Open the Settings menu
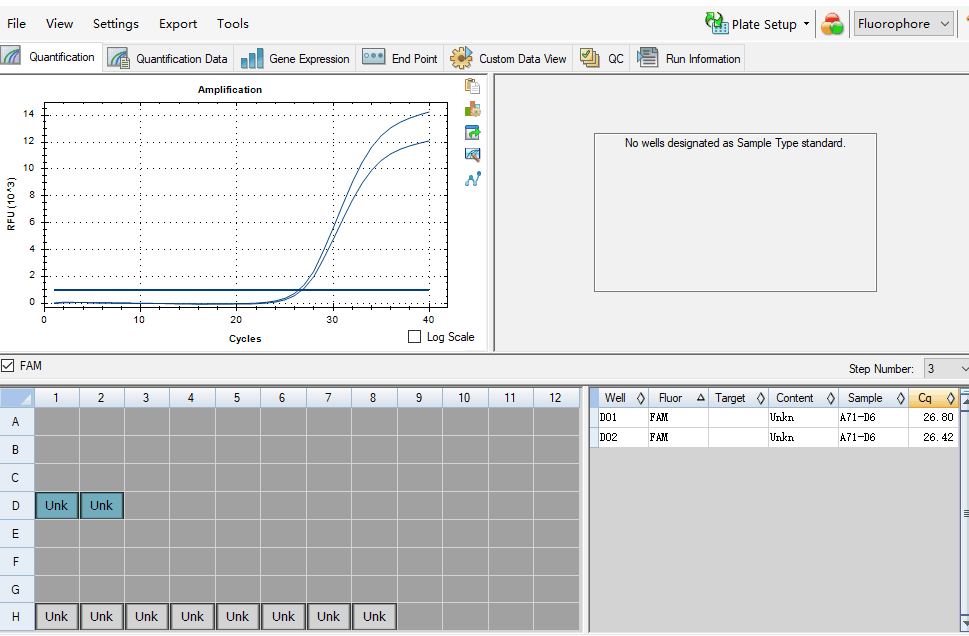 coord(116,23)
